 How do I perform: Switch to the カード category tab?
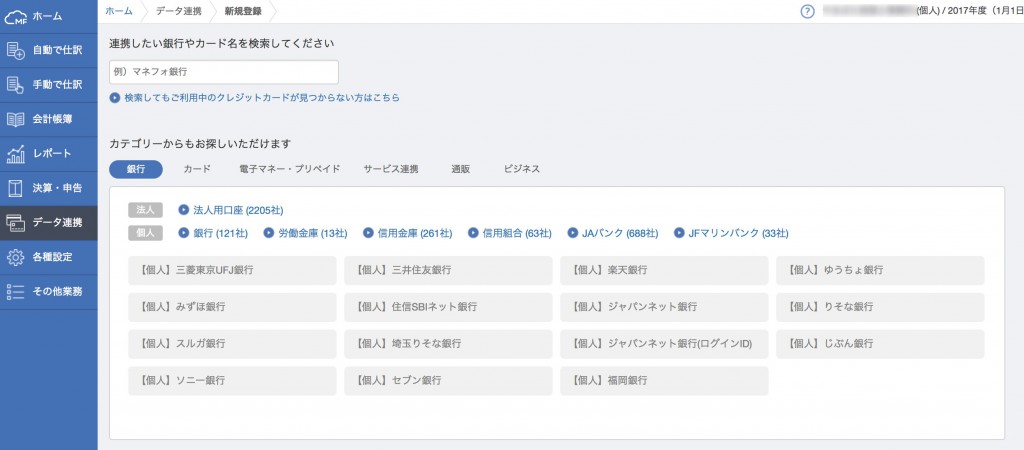click(197, 169)
